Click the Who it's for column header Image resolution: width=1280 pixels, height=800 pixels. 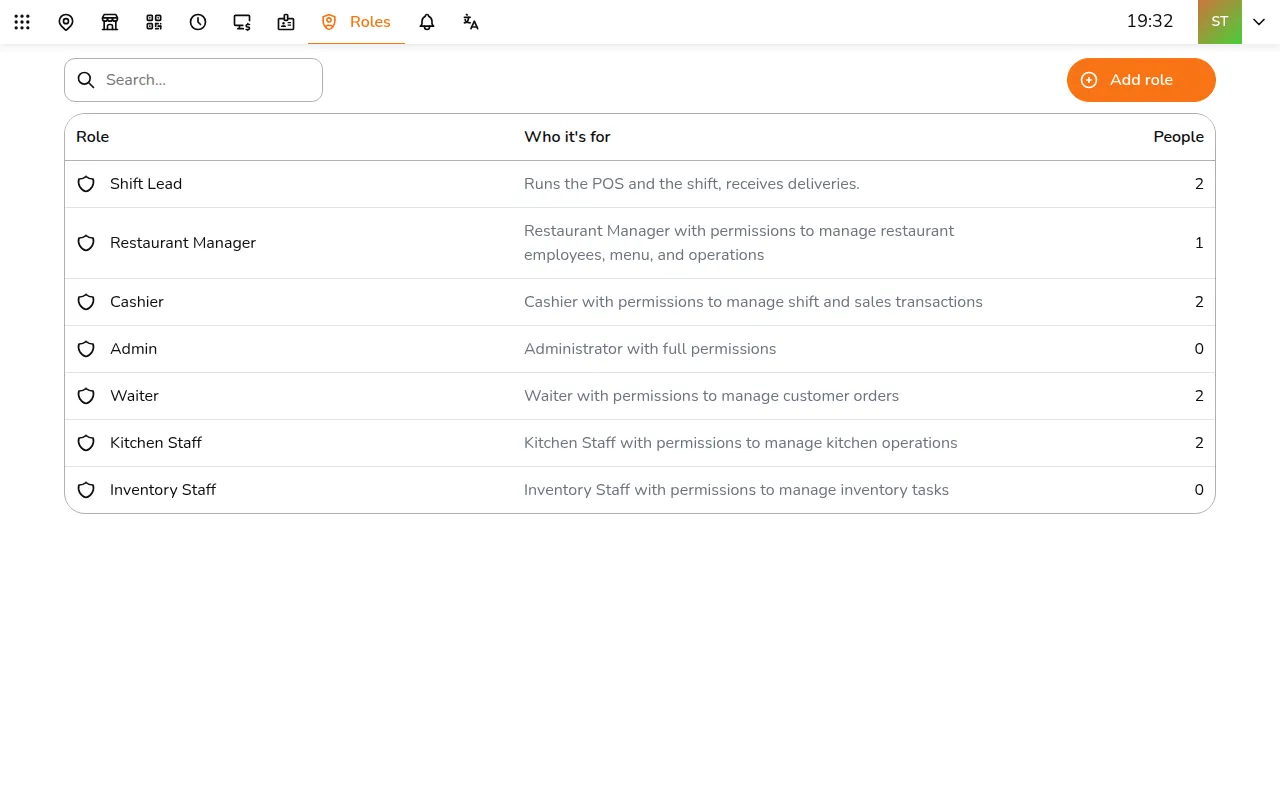[567, 137]
